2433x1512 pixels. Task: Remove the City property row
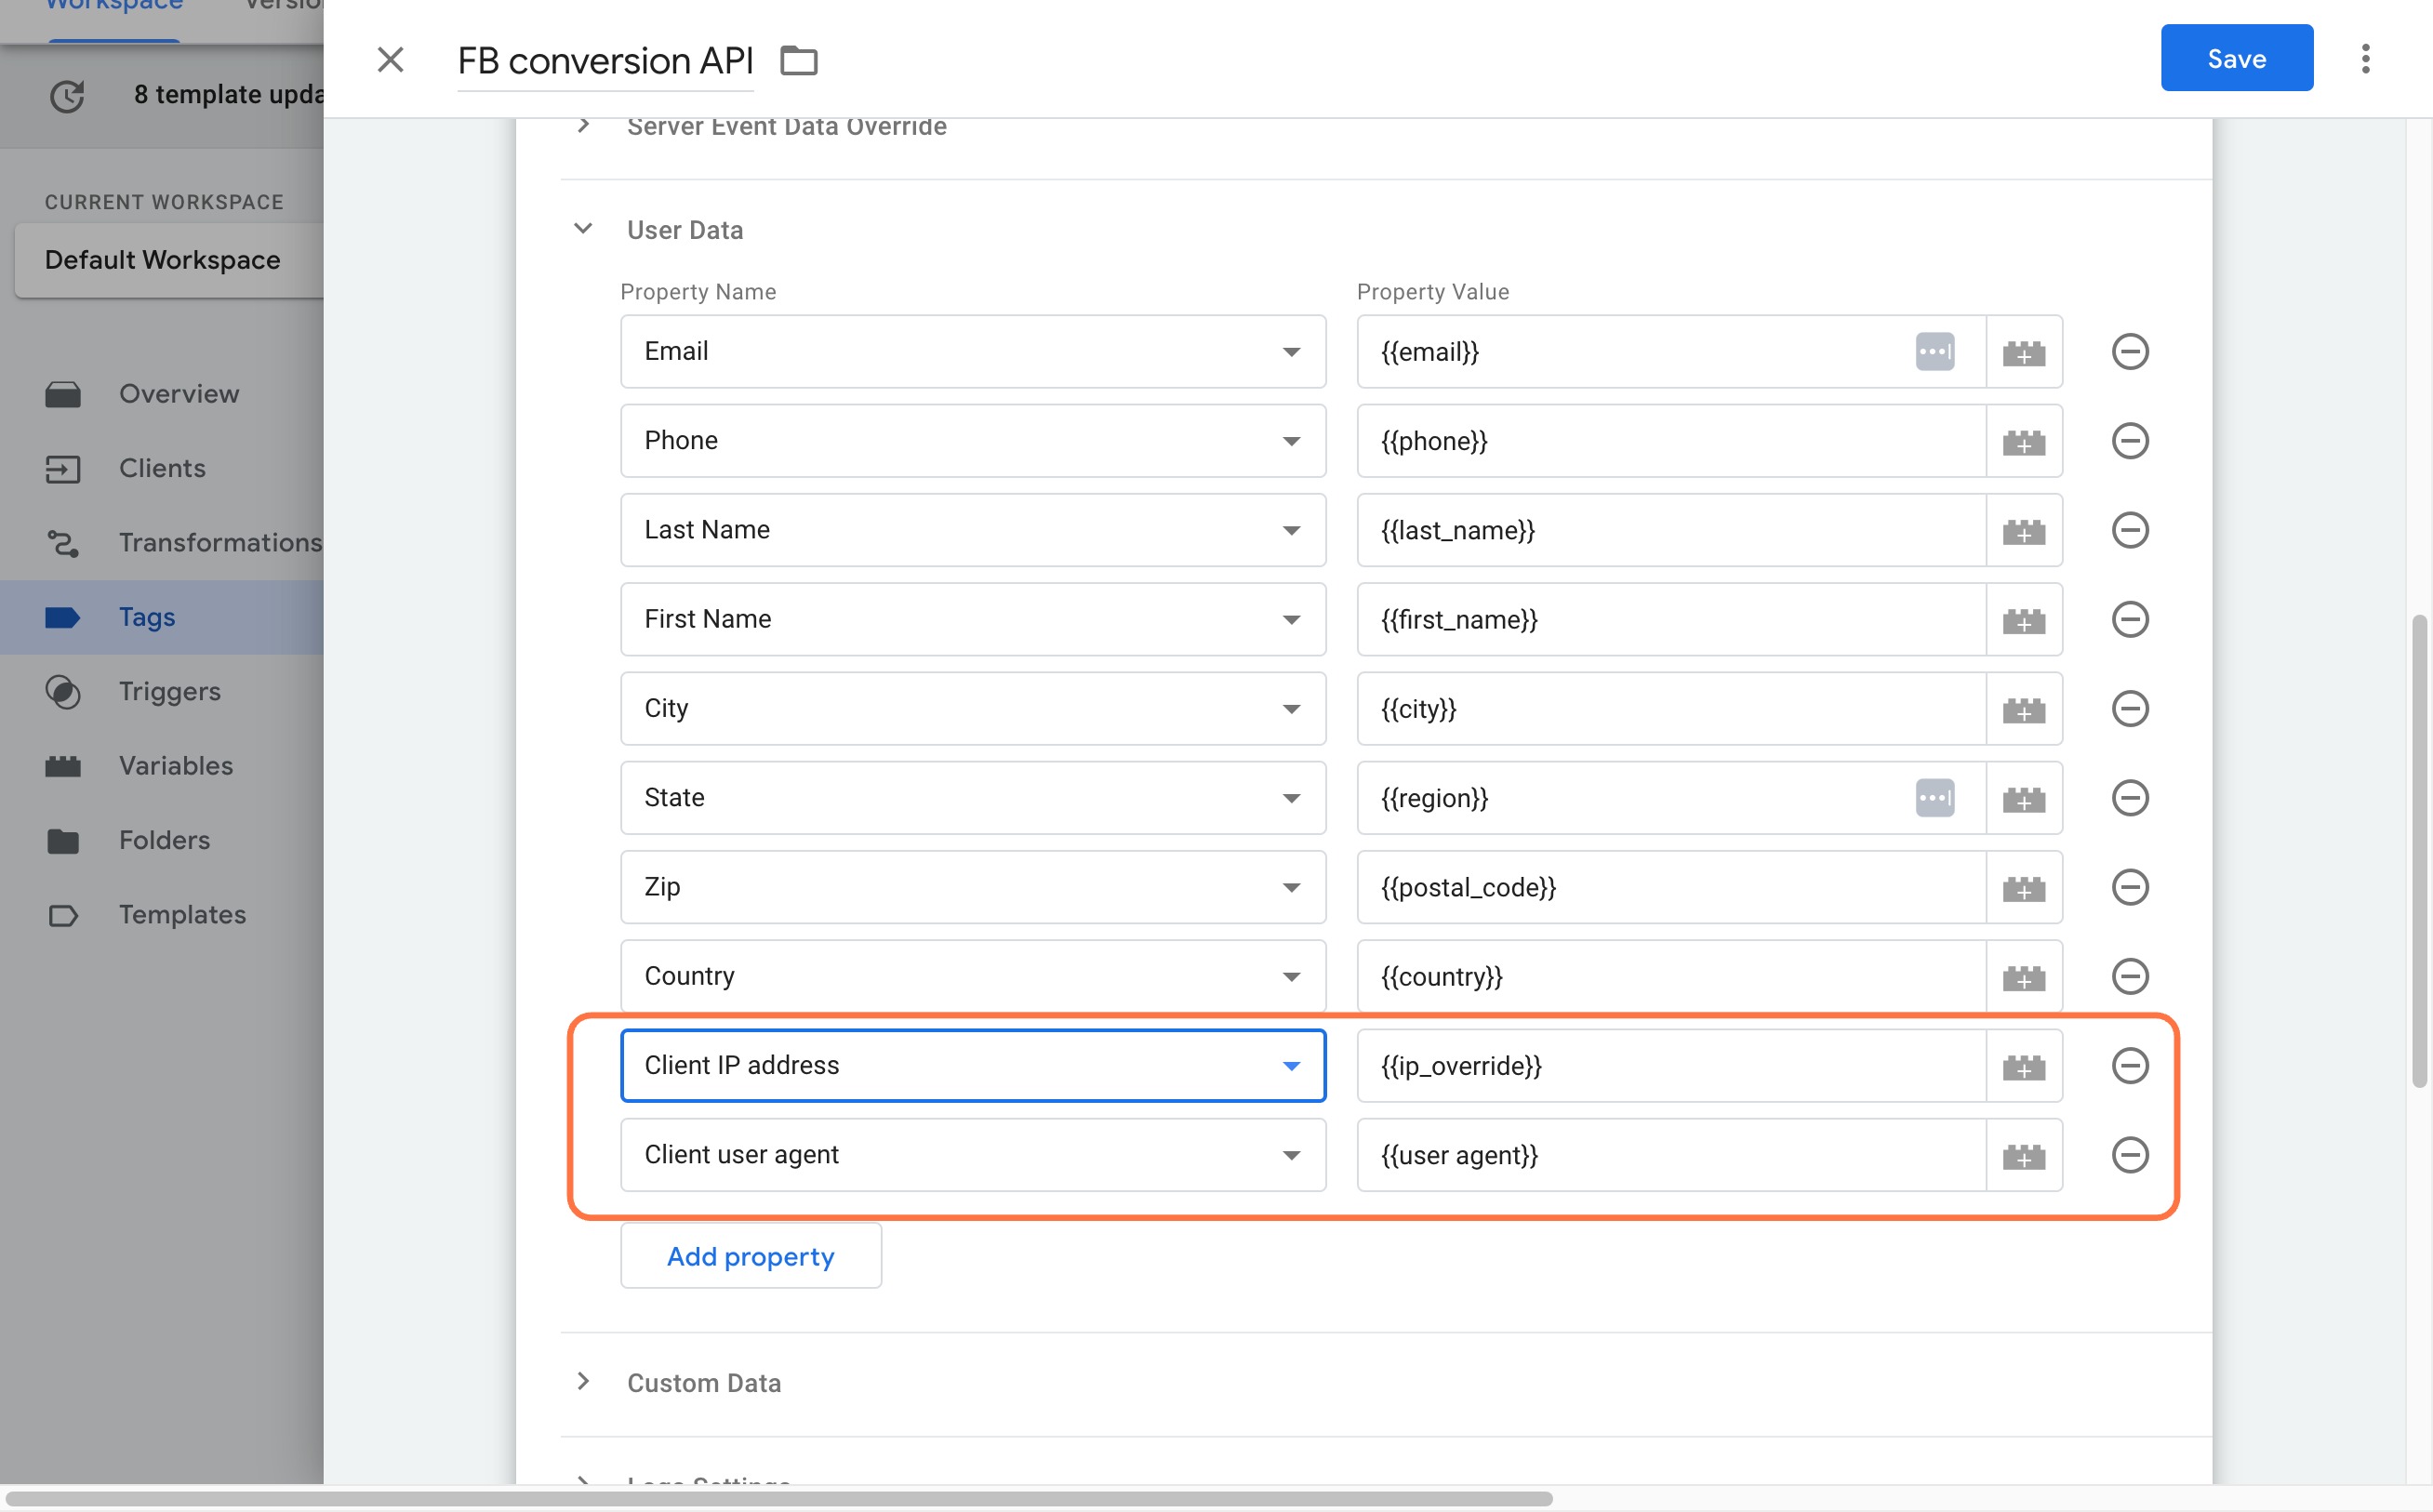(x=2130, y=709)
